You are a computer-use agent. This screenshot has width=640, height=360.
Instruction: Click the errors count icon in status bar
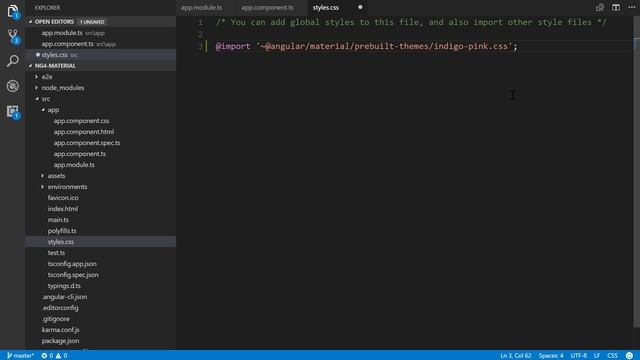pyautogui.click(x=47, y=356)
